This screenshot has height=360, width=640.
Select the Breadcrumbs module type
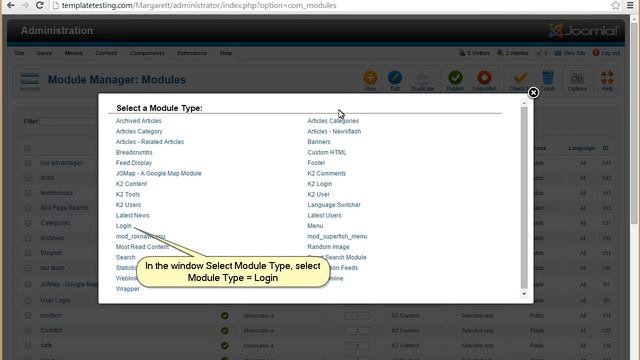(134, 152)
